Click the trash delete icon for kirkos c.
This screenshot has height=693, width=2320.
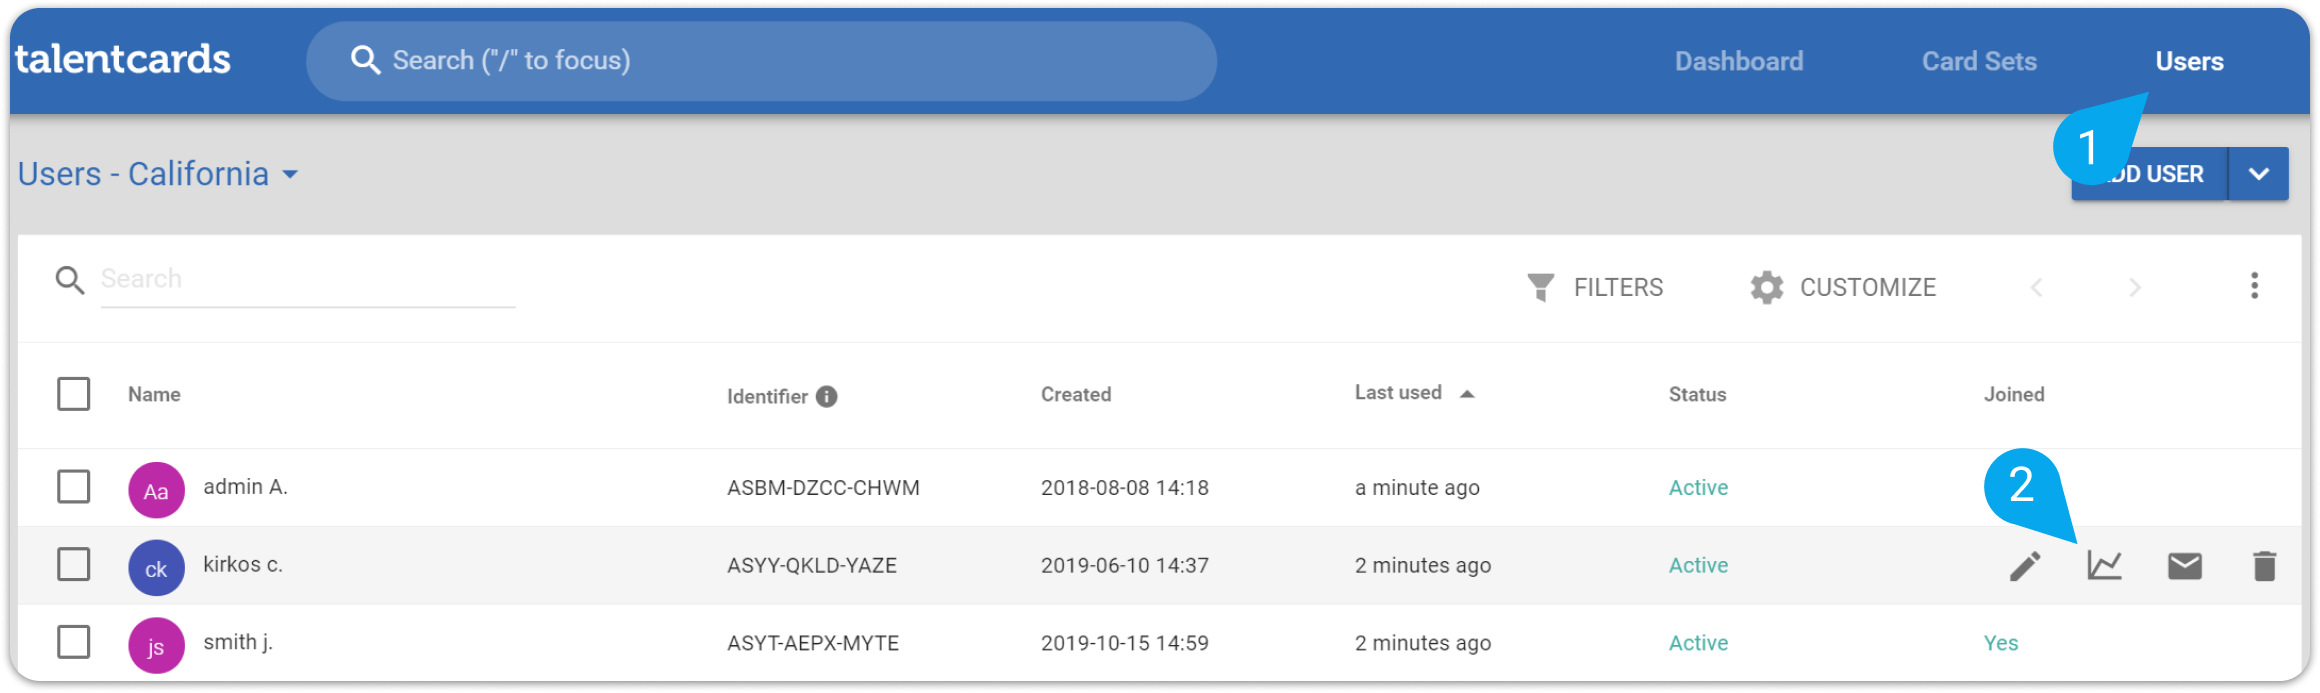click(x=2264, y=566)
